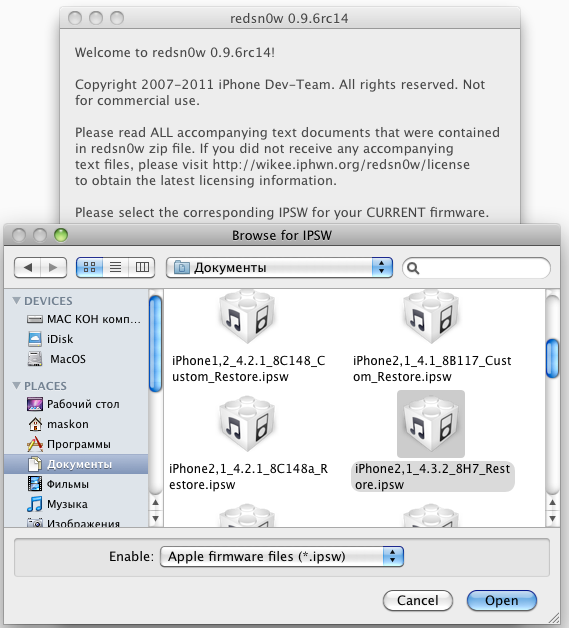Select iPhone2,1_4.1_8B117 Custom Restore file icon
The width and height of the screenshot is (569, 628).
pyautogui.click(x=430, y=316)
